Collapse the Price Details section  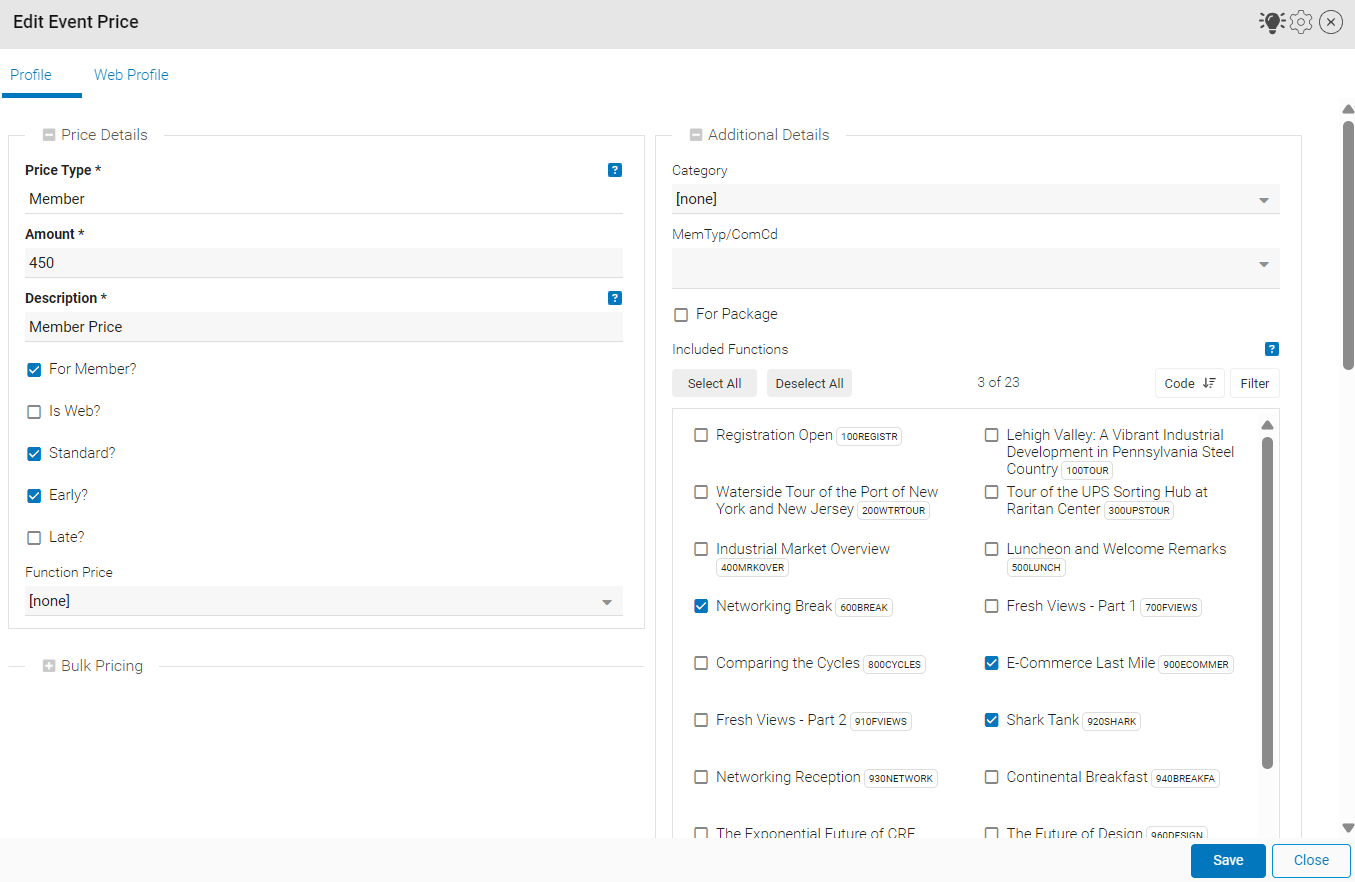pos(49,135)
